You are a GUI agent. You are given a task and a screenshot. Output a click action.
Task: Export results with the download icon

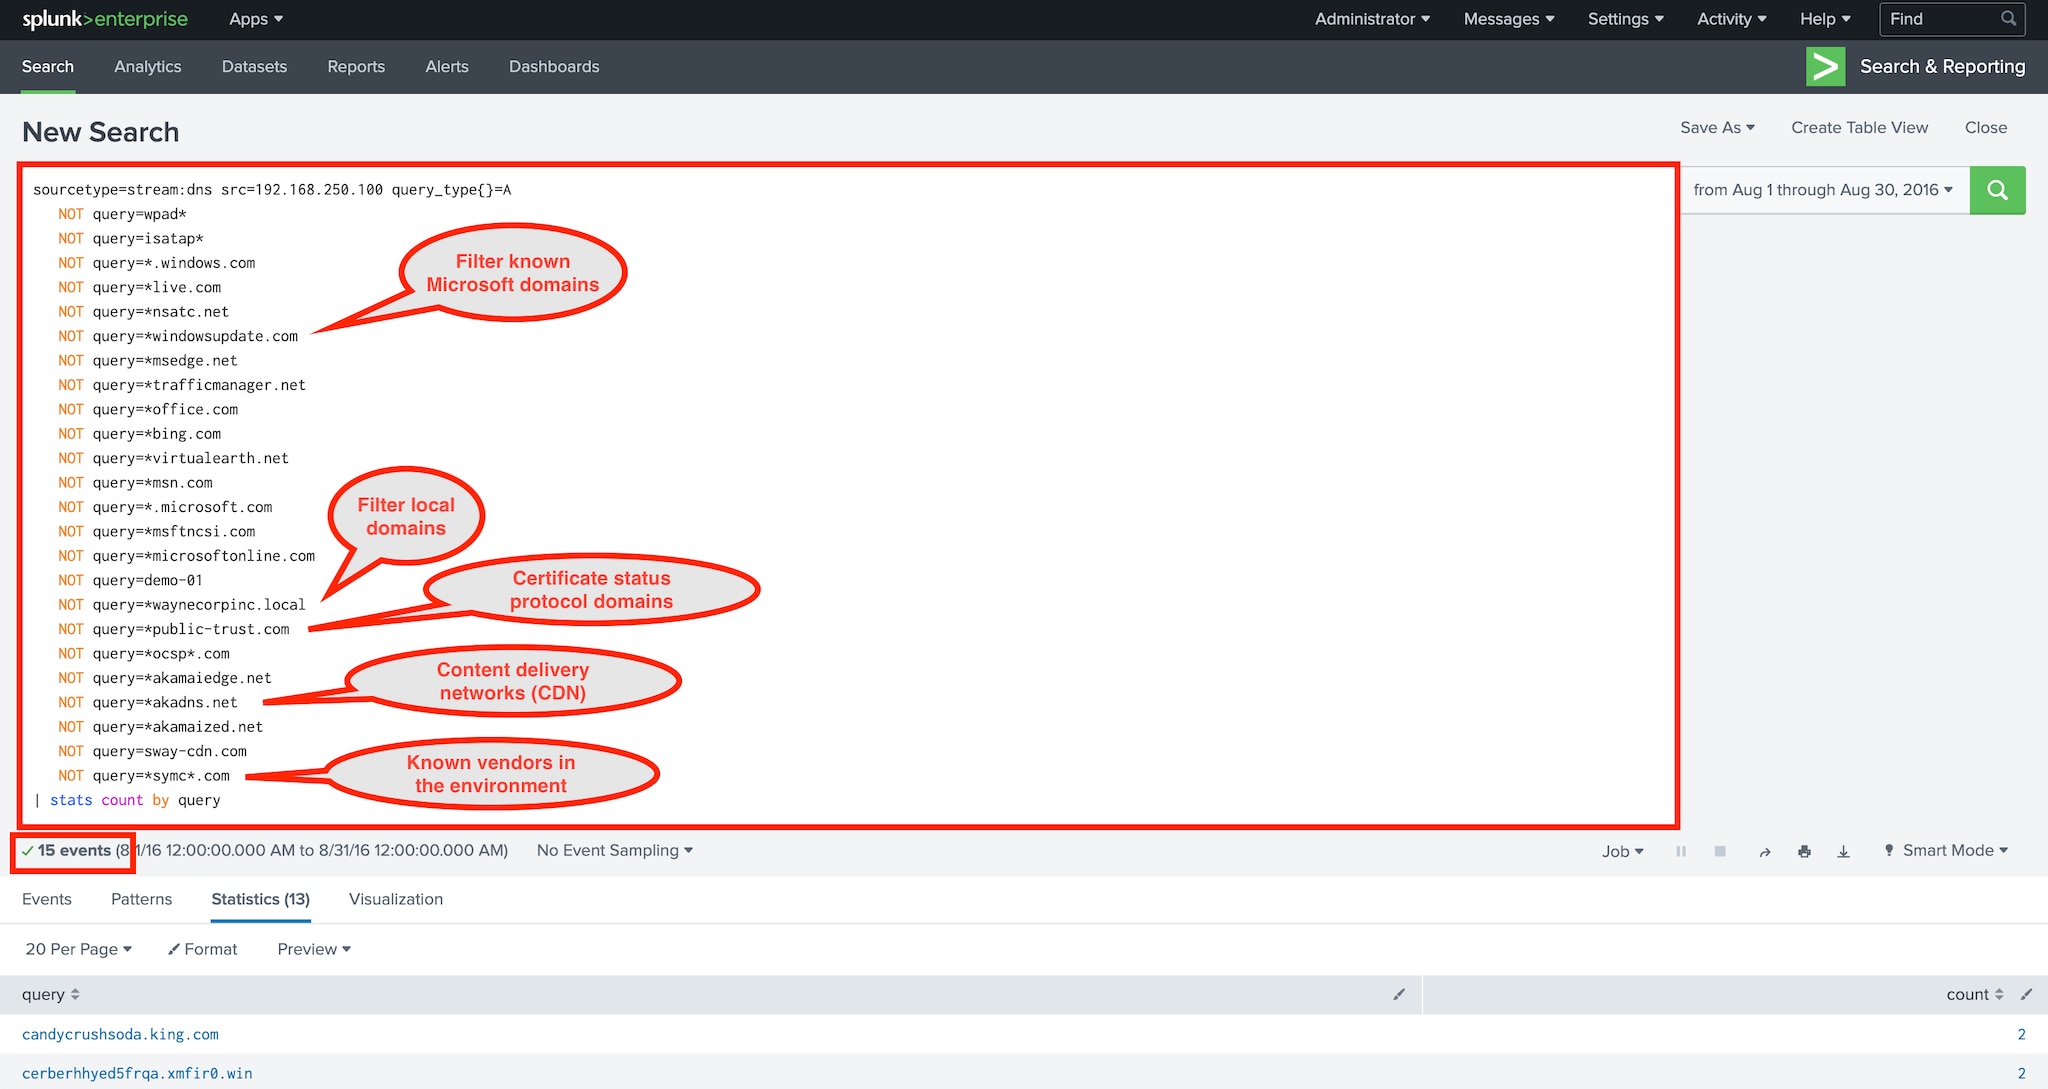pyautogui.click(x=1843, y=851)
